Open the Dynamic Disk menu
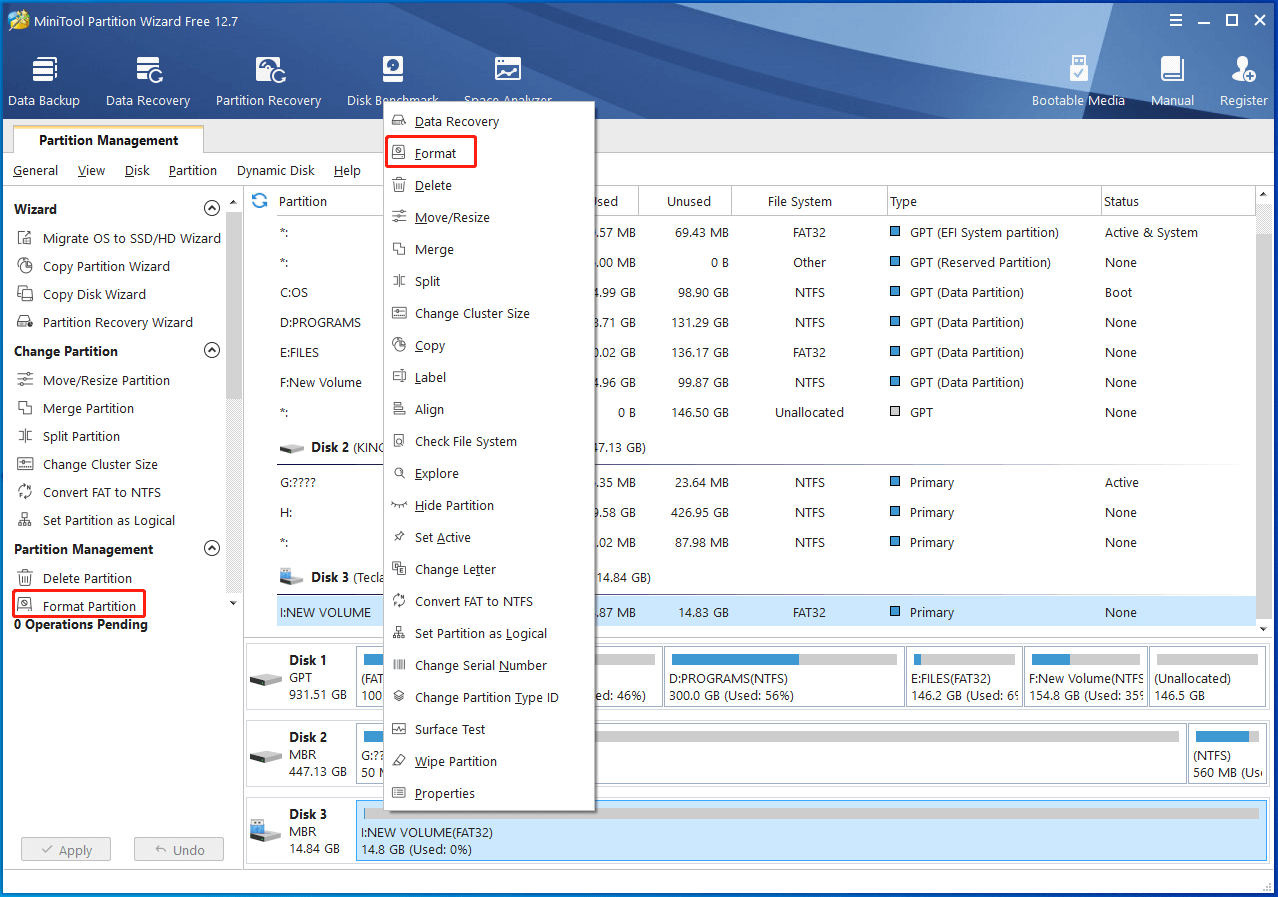 (x=275, y=171)
